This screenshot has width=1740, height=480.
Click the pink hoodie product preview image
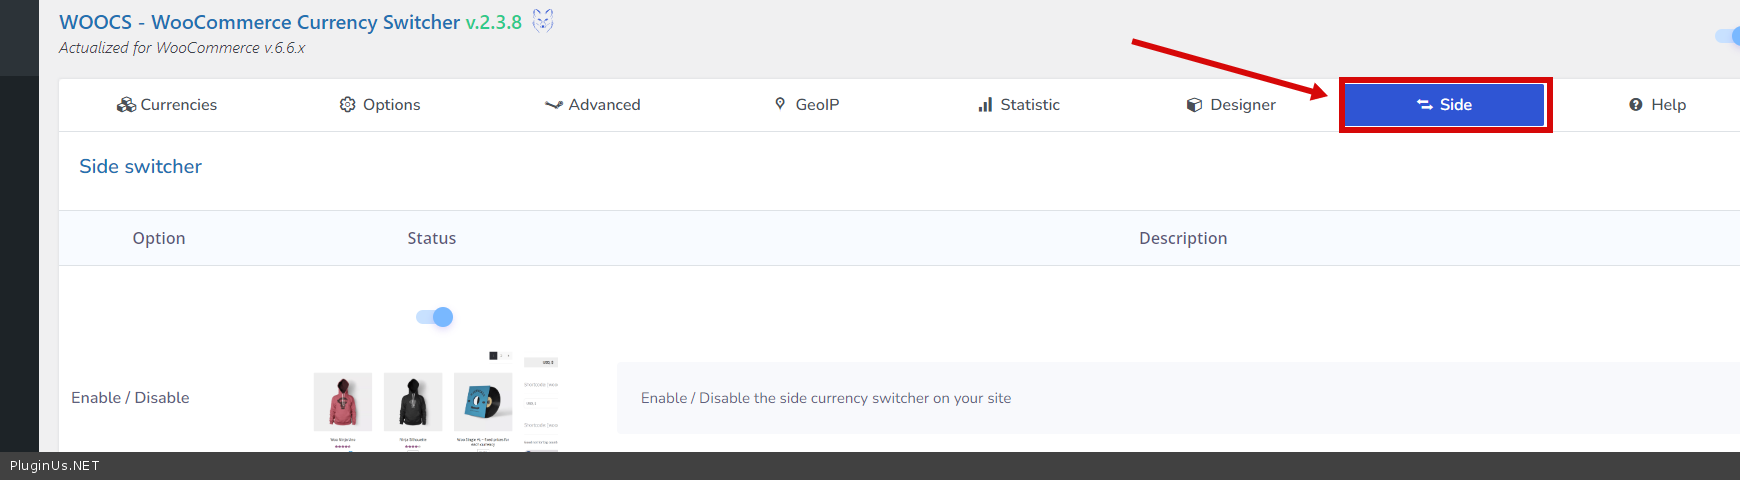[x=343, y=402]
